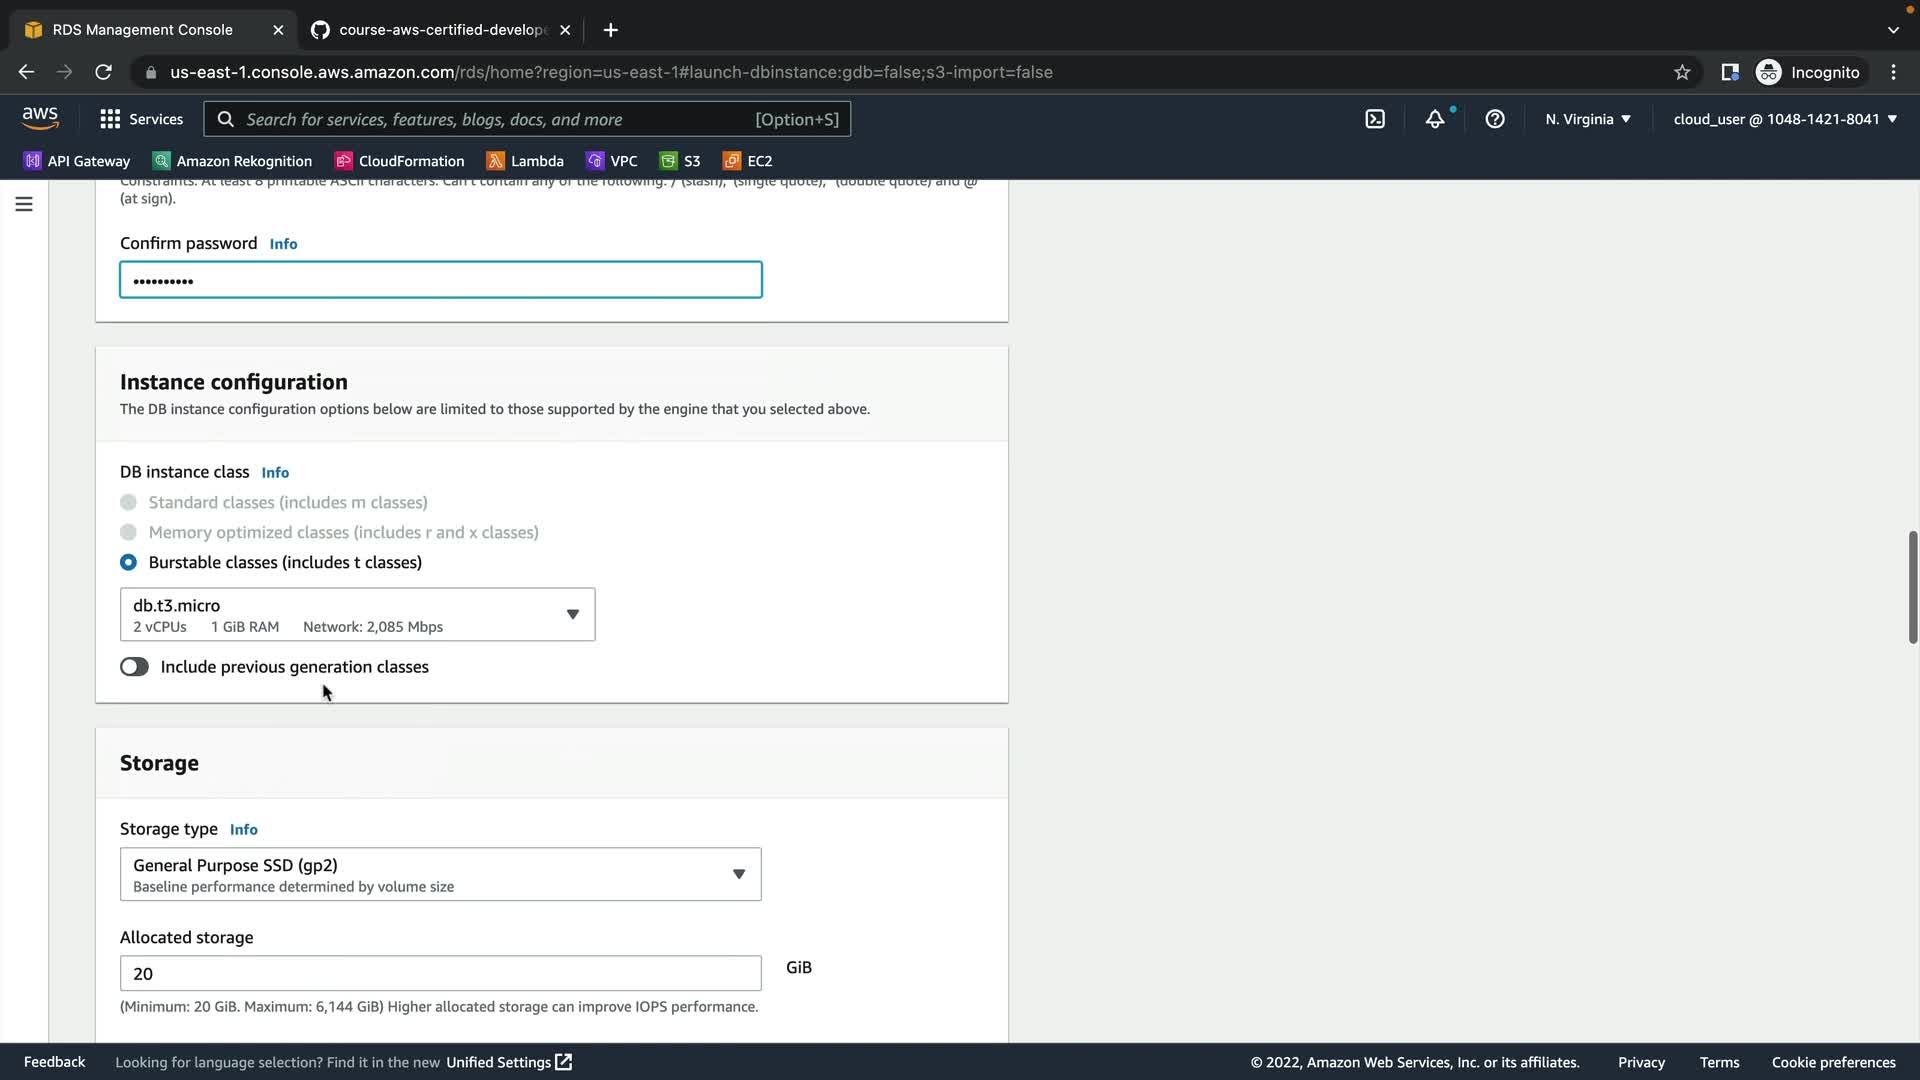This screenshot has height=1080, width=1920.
Task: Select Burstable classes radio button
Action: pyautogui.click(x=128, y=562)
